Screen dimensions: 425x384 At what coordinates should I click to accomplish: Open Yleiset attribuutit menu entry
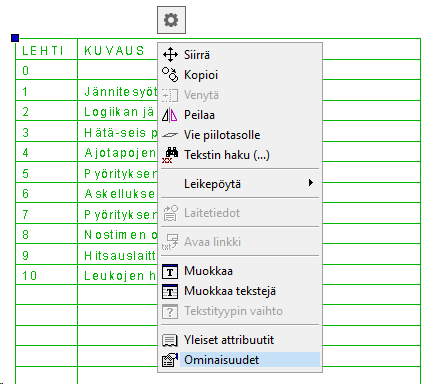coord(240,340)
